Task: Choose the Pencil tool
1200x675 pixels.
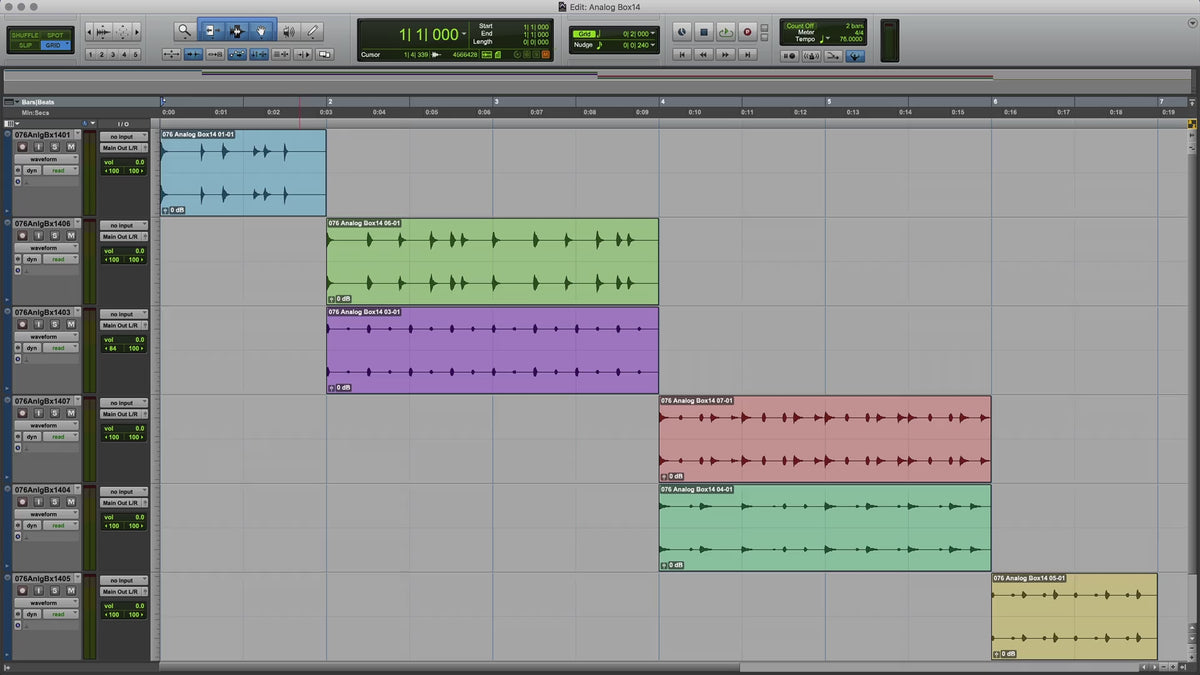Action: (x=313, y=32)
